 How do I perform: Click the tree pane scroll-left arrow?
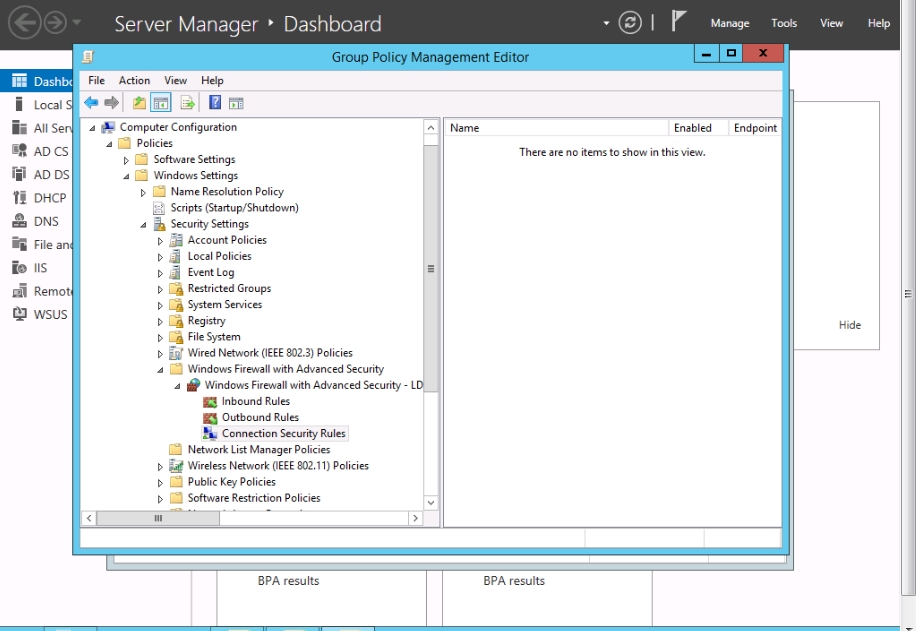click(89, 518)
